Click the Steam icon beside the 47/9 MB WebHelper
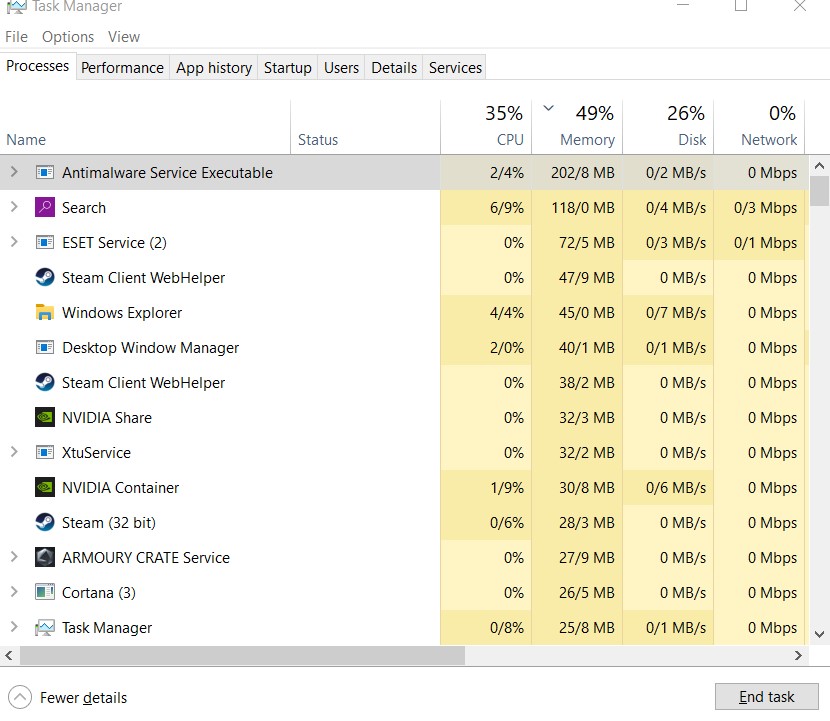830x721 pixels. click(44, 277)
